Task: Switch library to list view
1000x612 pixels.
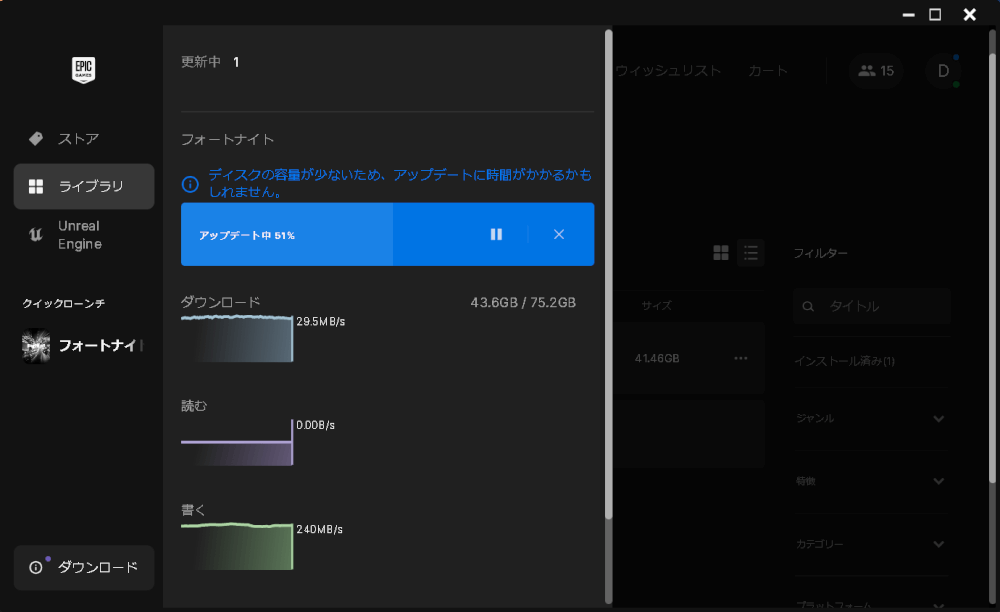Action: pos(751,253)
